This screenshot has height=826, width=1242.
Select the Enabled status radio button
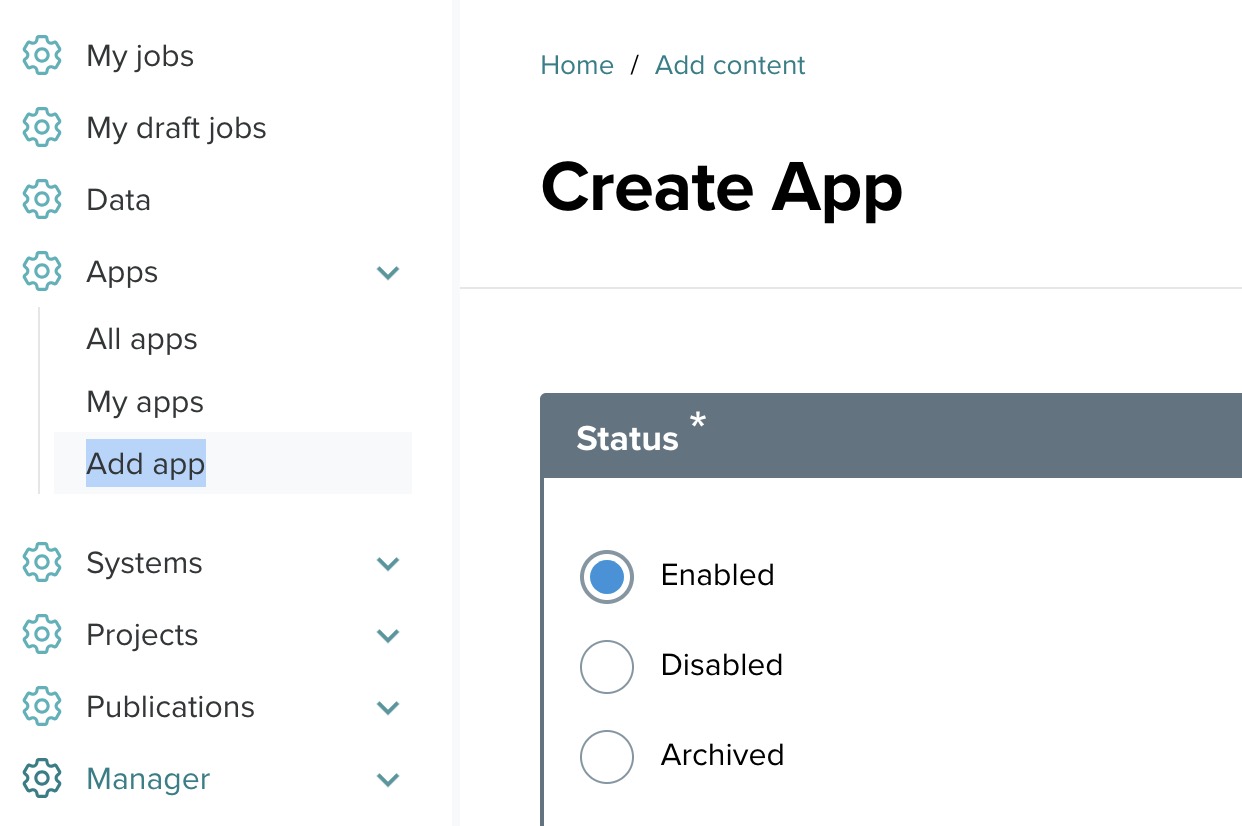(x=607, y=577)
